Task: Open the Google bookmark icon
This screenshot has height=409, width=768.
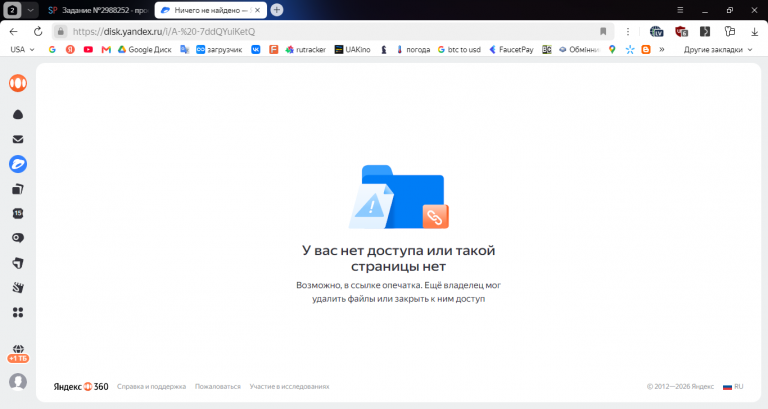Action: tap(52, 49)
